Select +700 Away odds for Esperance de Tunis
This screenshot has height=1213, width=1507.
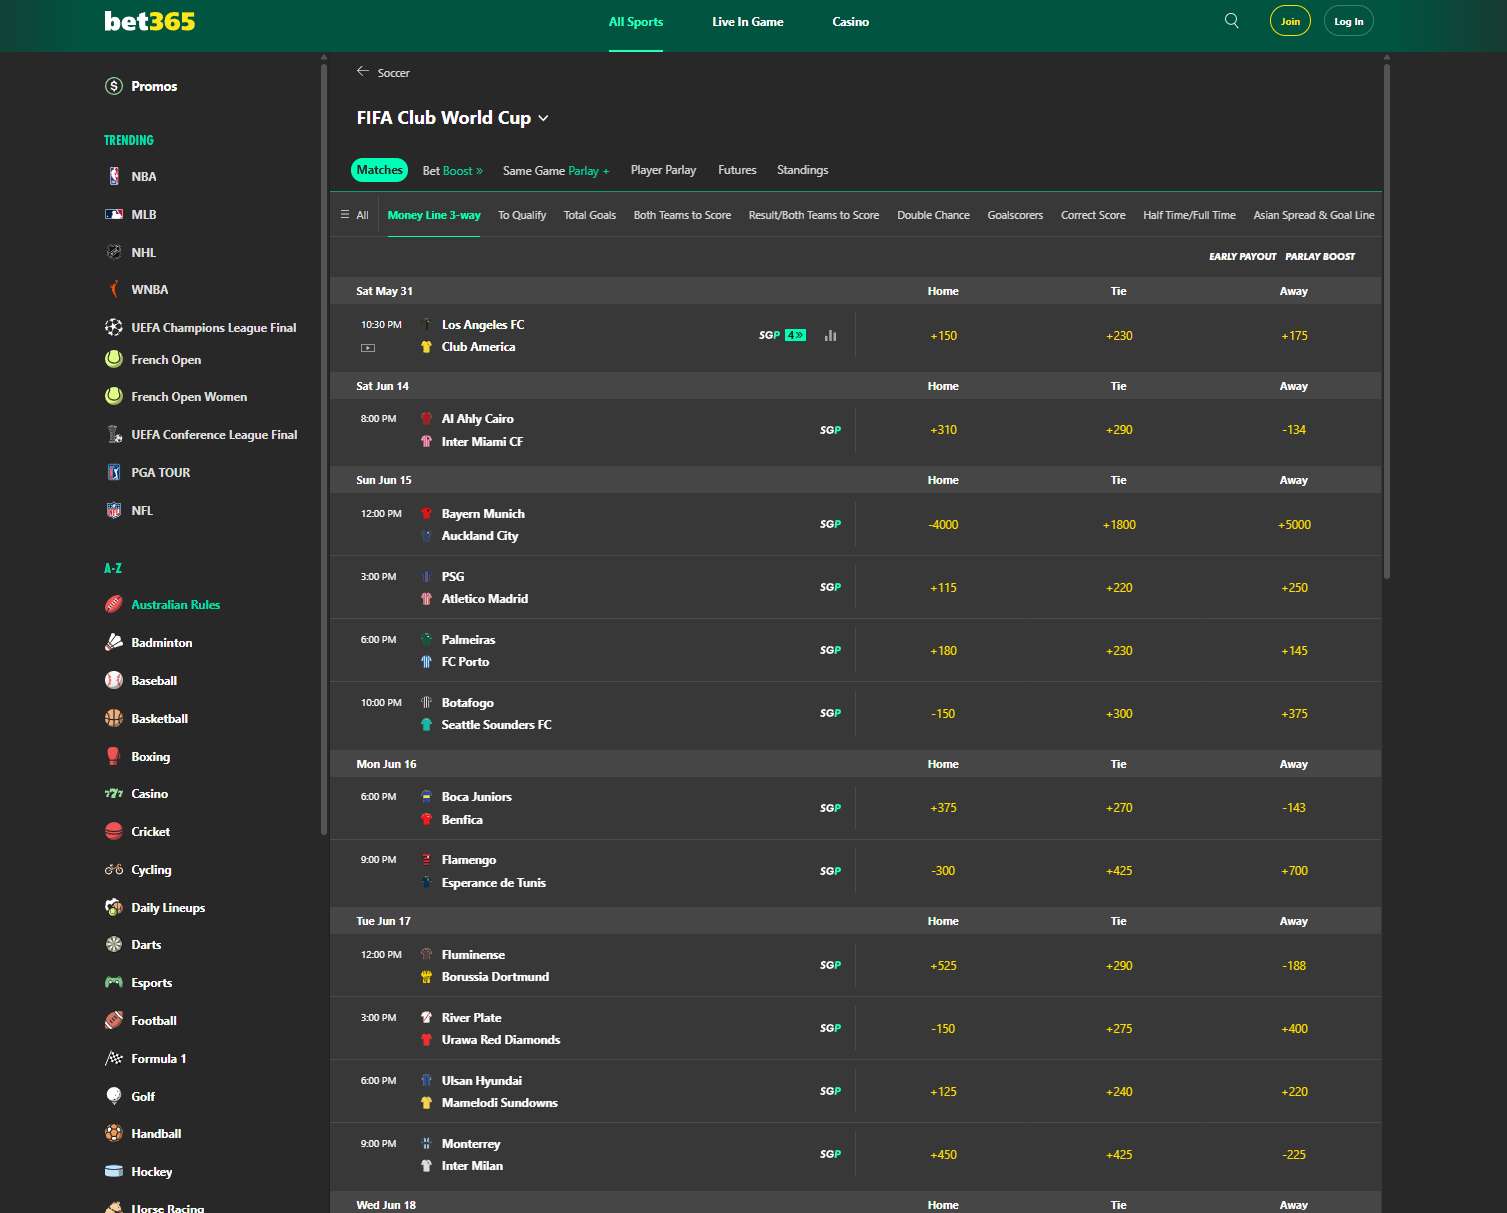1294,870
